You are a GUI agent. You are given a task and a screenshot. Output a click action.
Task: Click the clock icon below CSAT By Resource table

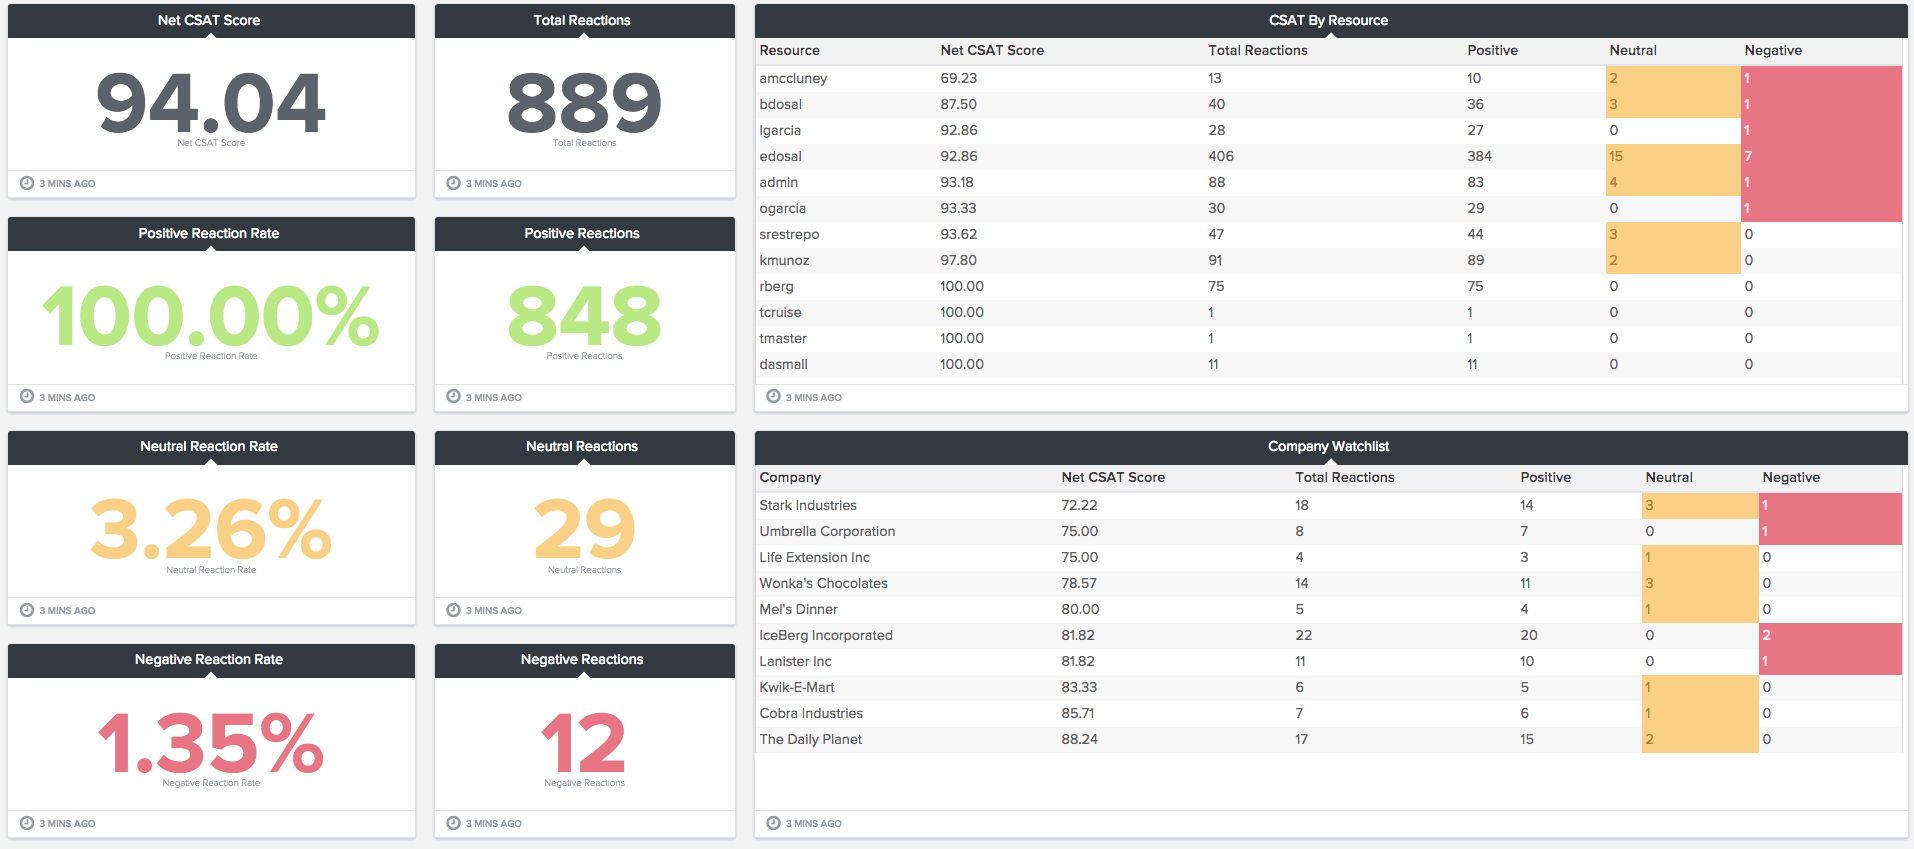click(x=773, y=397)
